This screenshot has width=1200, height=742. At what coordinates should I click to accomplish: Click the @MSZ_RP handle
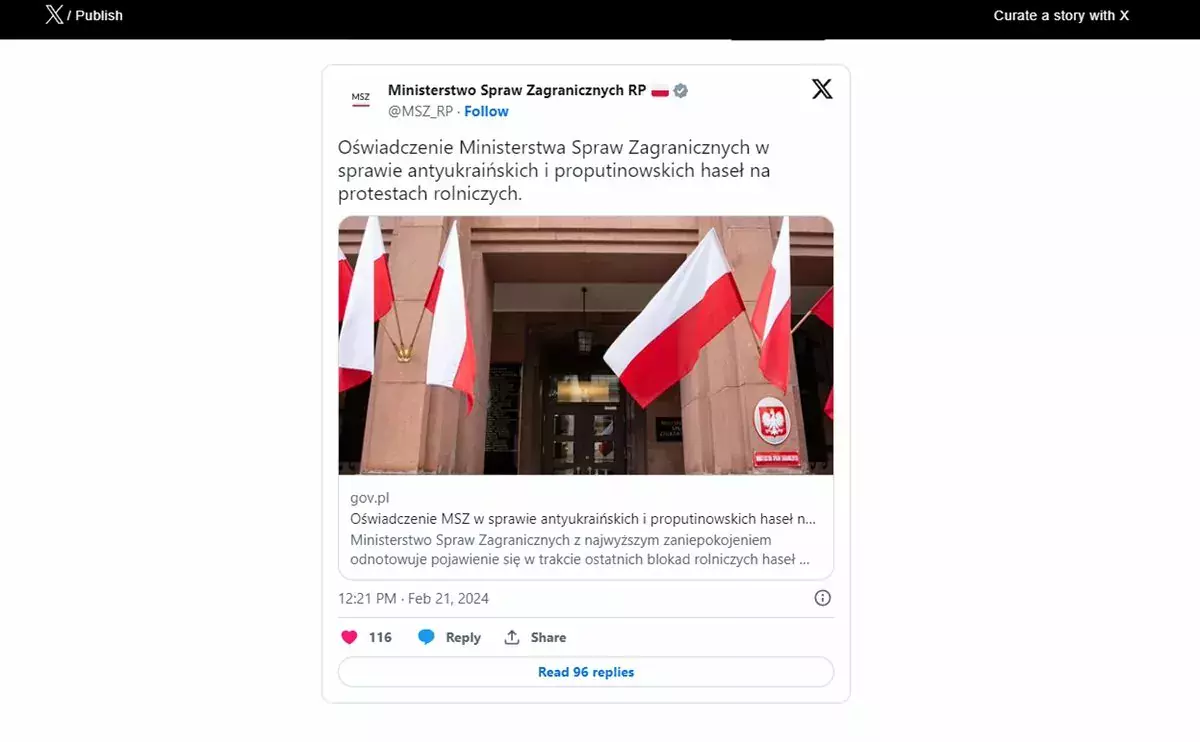(x=420, y=111)
